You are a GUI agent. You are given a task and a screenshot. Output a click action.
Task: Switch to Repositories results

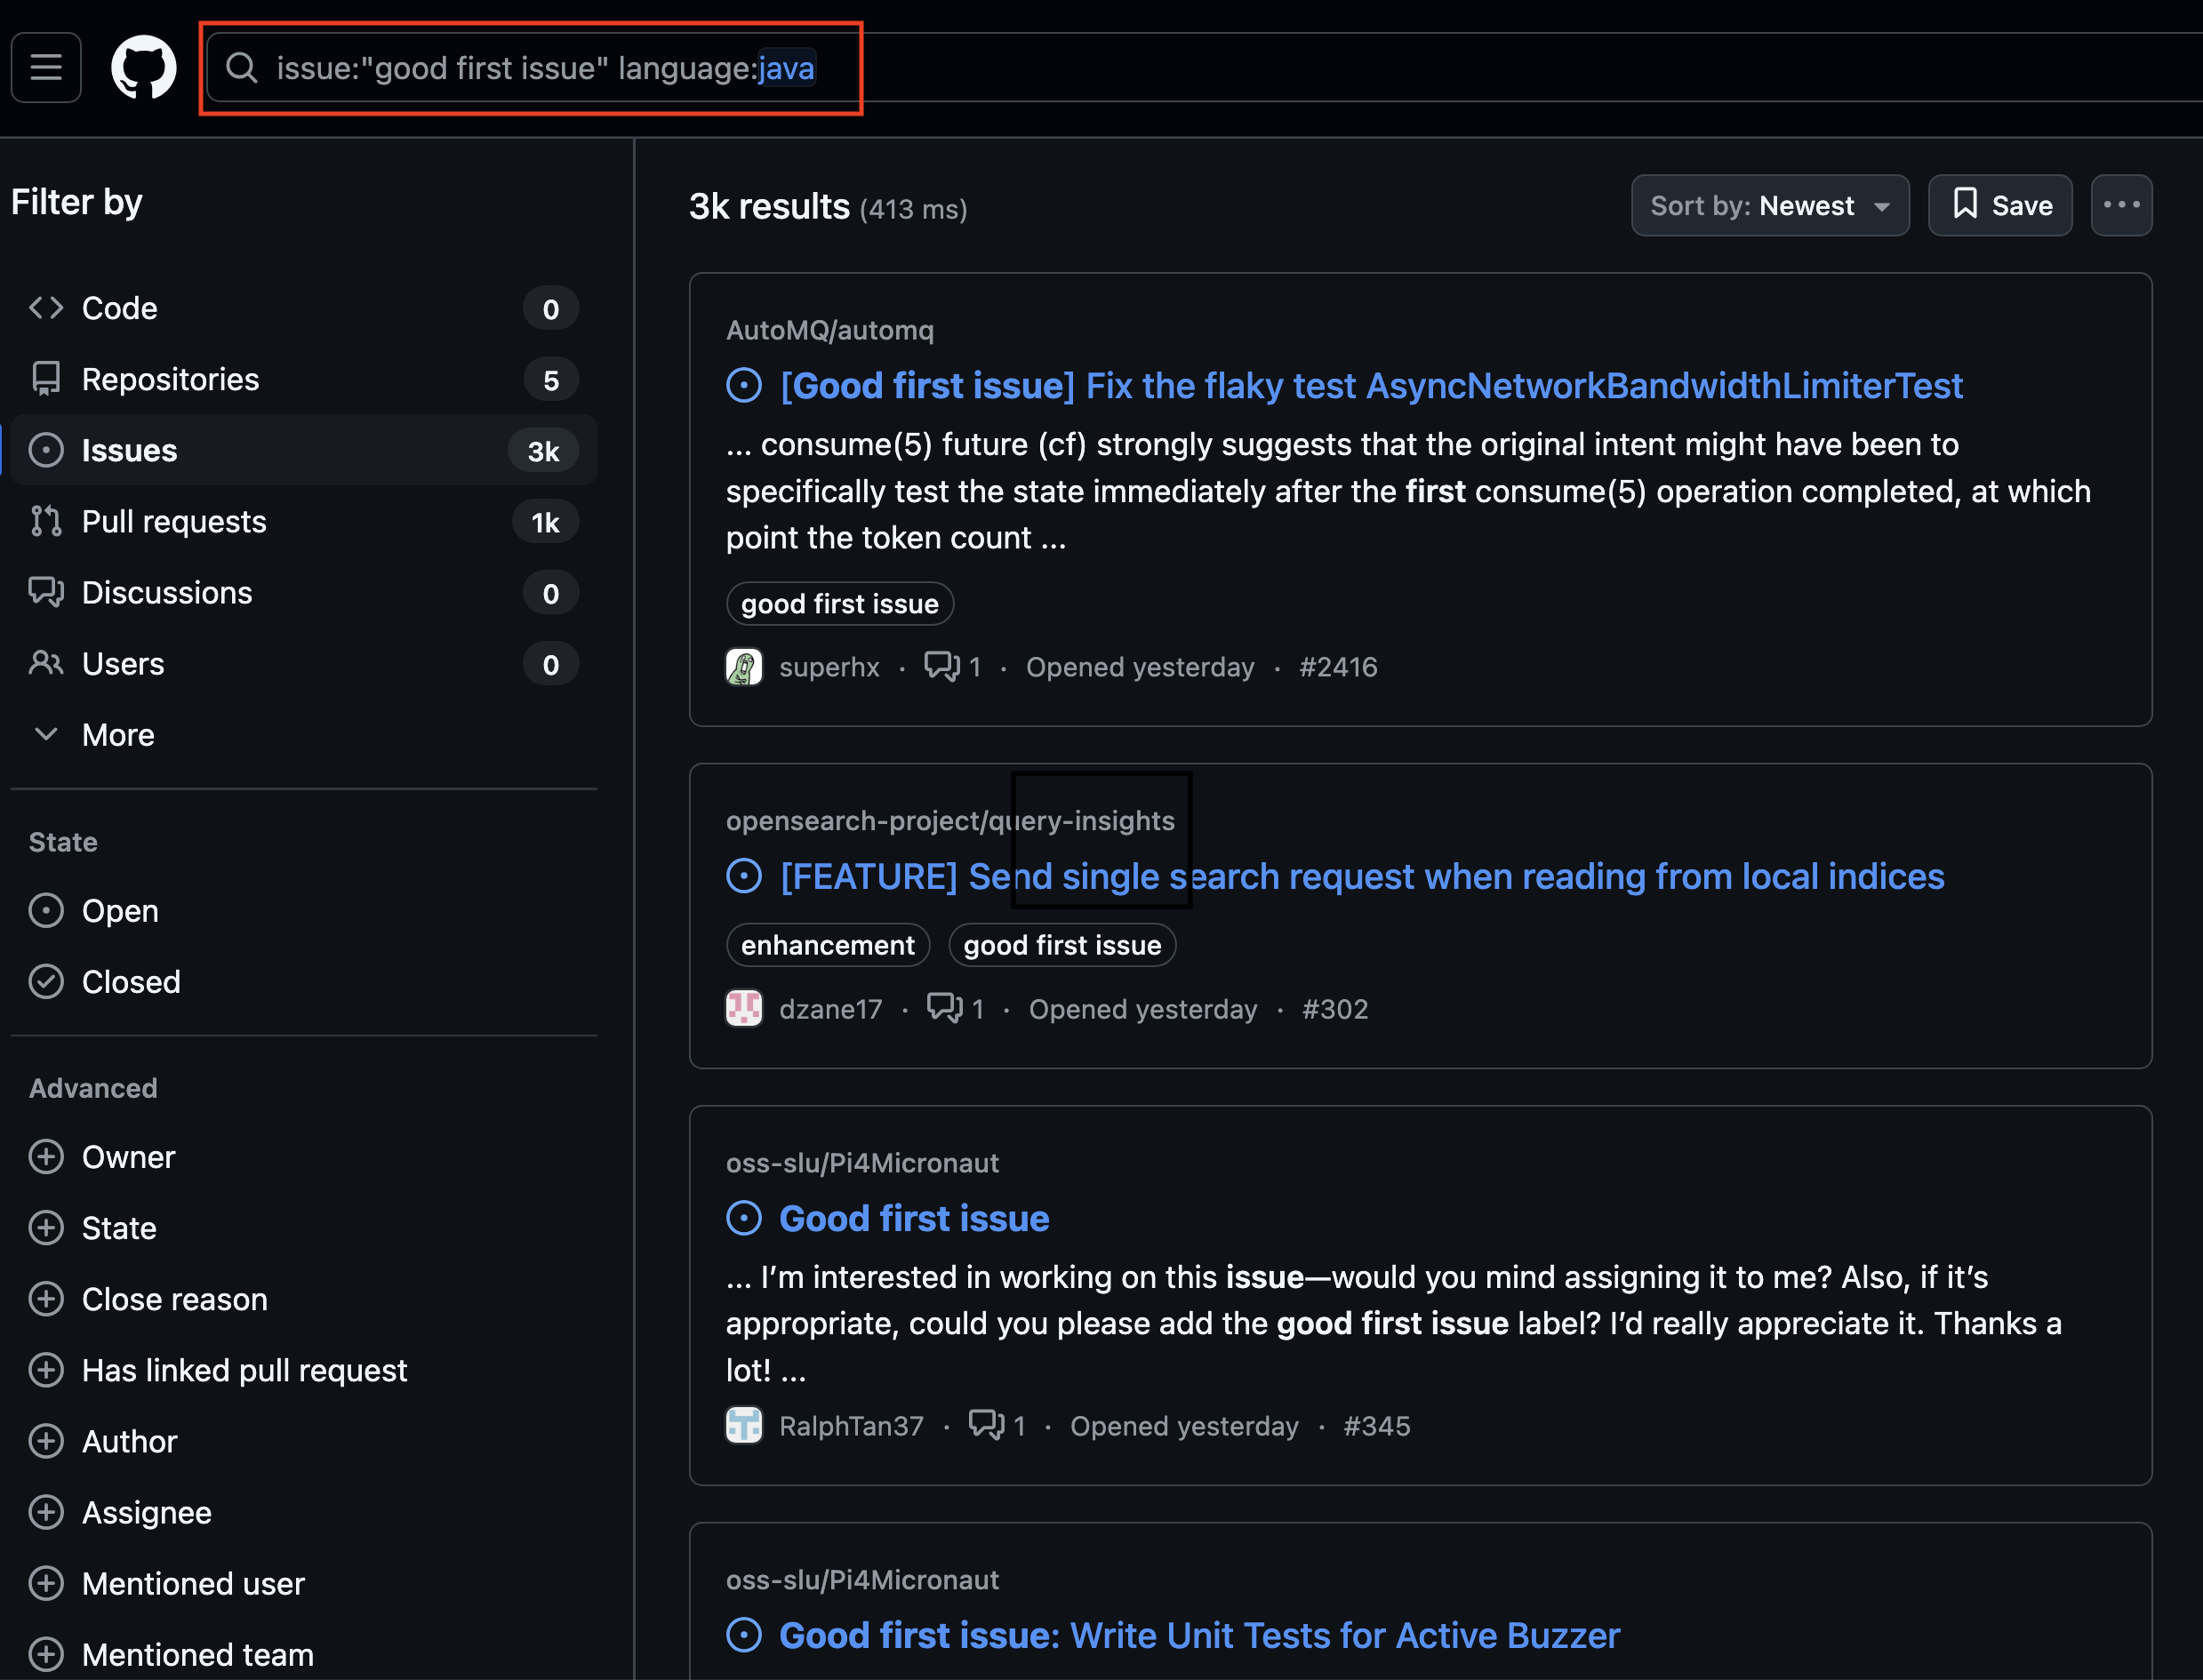pos(304,379)
